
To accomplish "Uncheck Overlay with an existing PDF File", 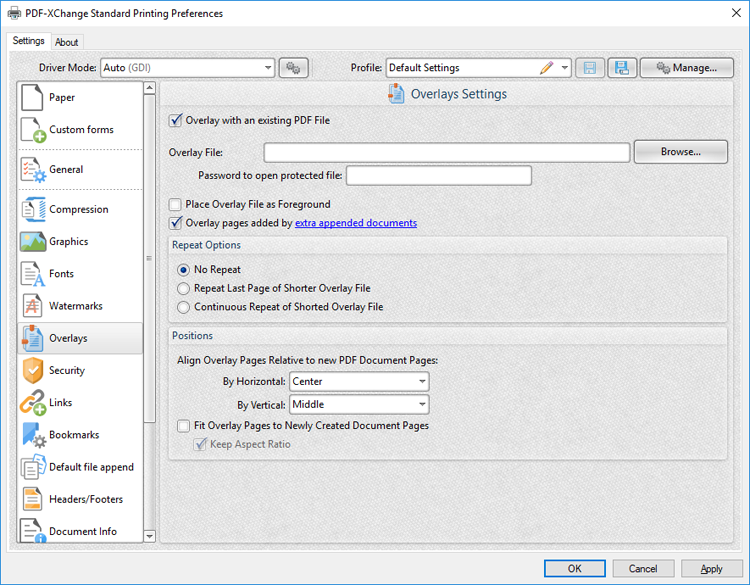I will pos(176,121).
